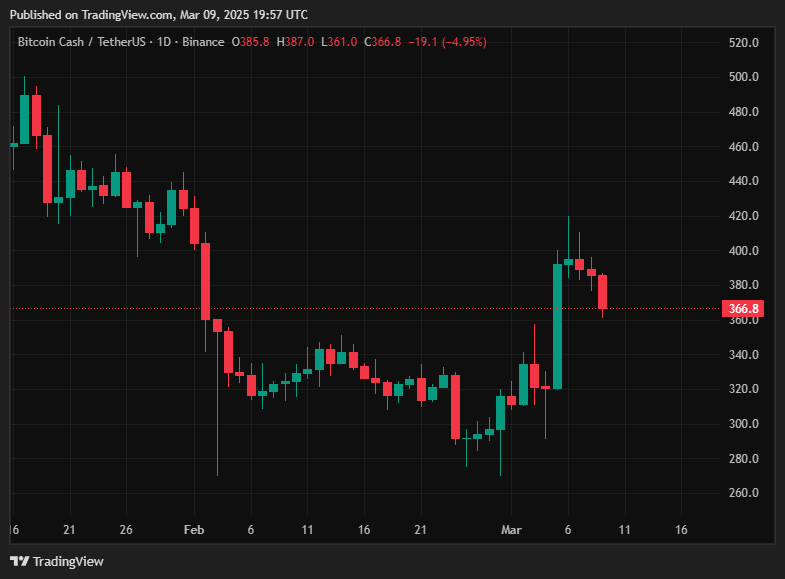This screenshot has height=579, width=785.
Task: Click the 300.0 price axis label
Action: pyautogui.click(x=743, y=424)
